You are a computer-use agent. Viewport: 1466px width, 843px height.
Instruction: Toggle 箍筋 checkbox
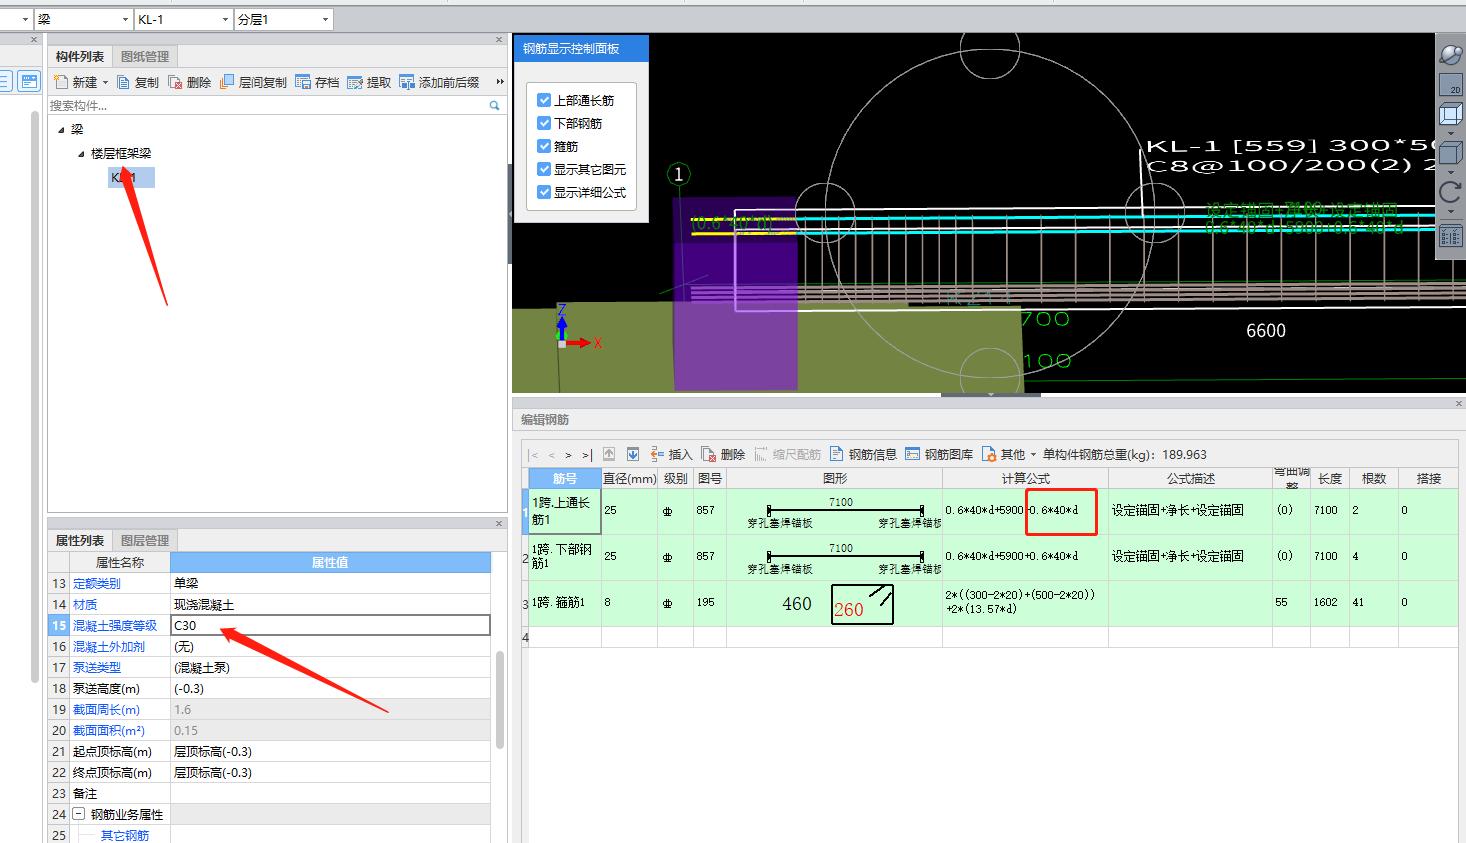click(x=544, y=146)
